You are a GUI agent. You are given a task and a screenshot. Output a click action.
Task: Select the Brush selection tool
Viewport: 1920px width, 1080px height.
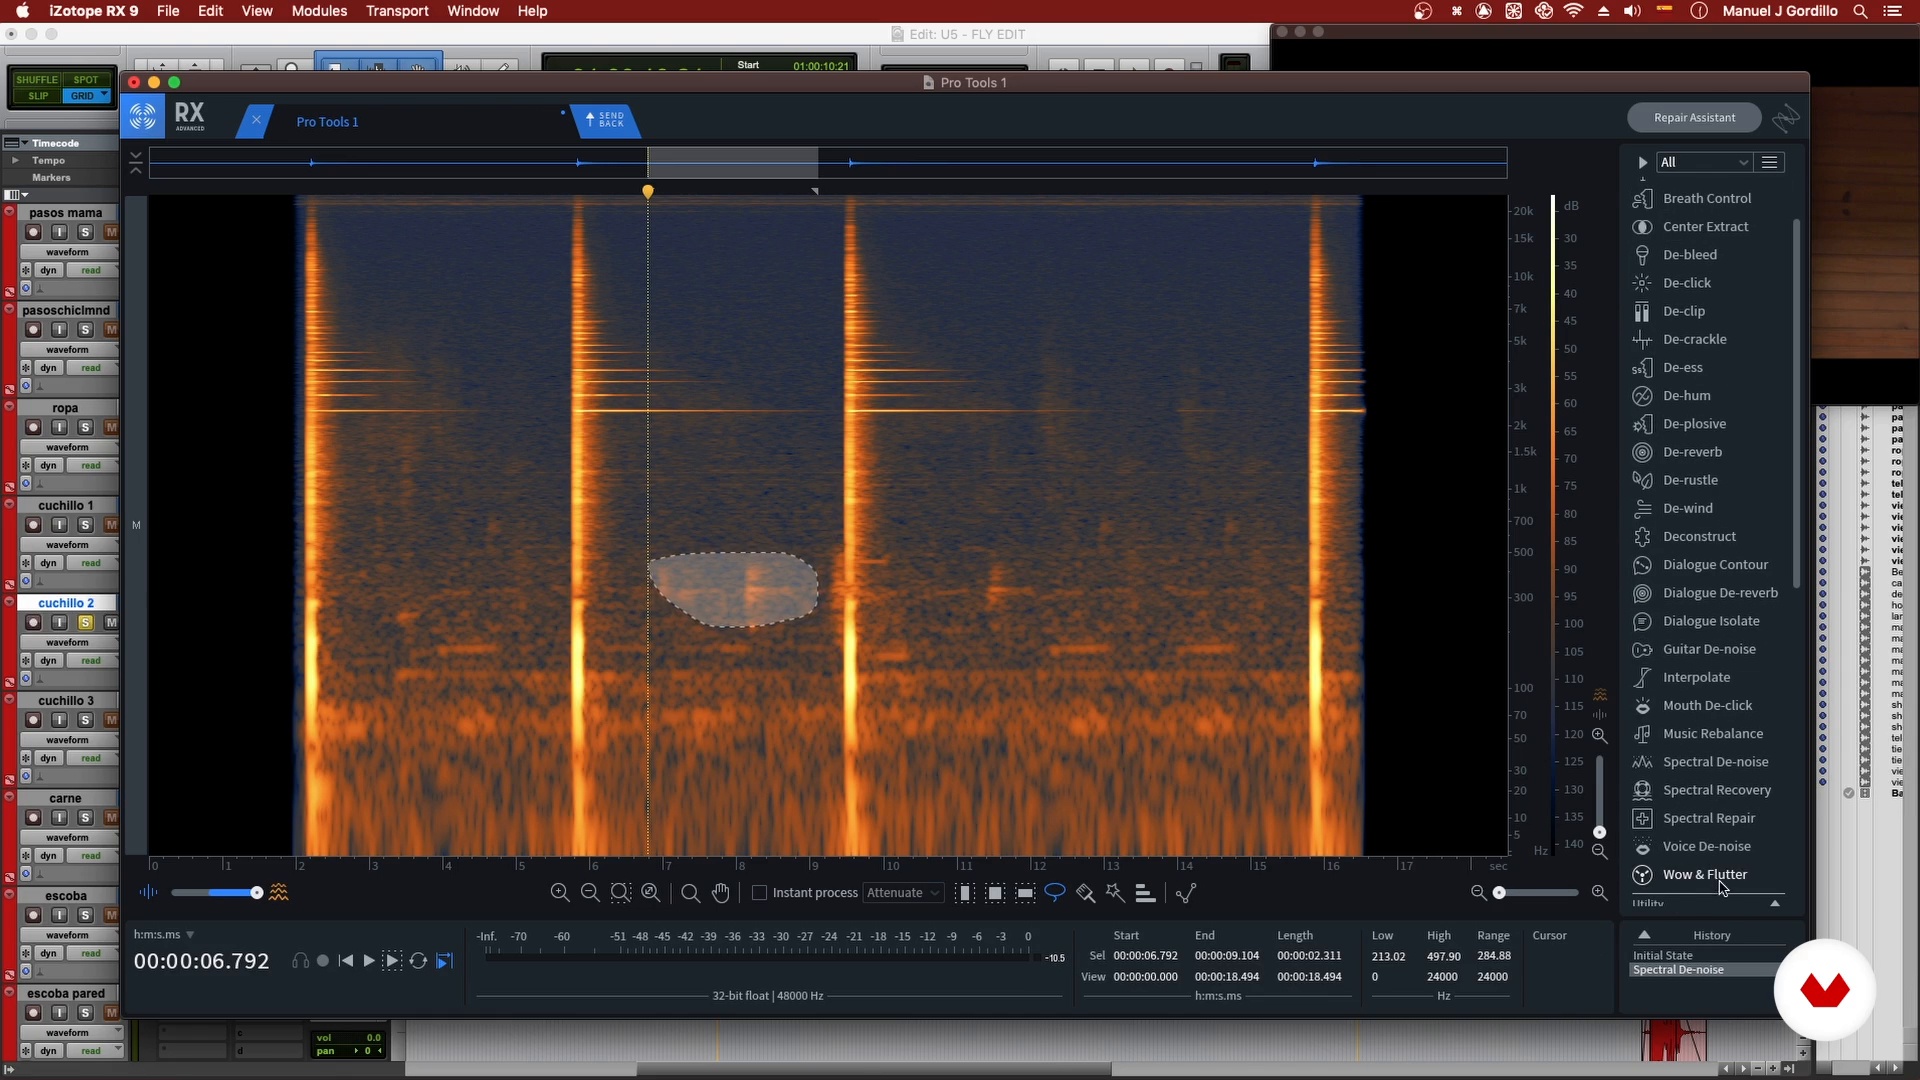(1086, 892)
